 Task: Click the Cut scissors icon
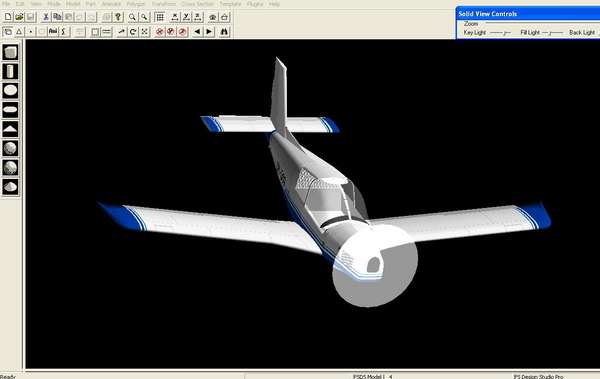point(46,17)
